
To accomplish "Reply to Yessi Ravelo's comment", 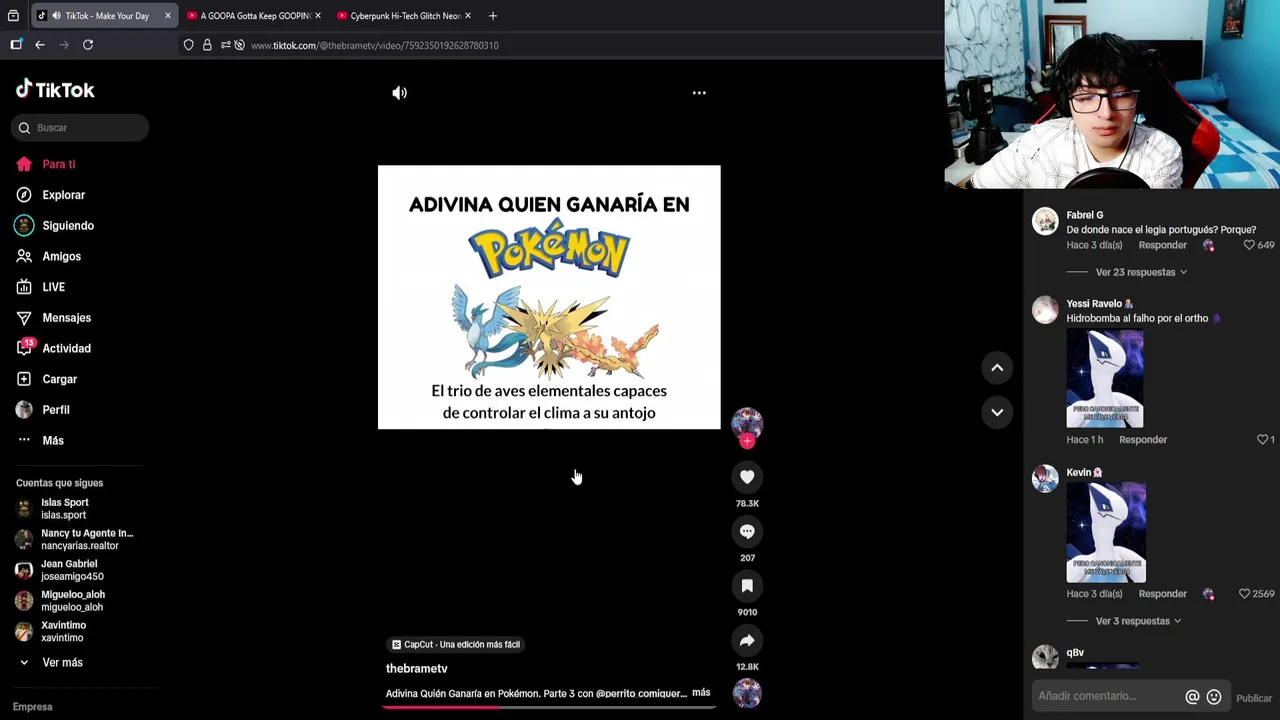I will [1143, 440].
